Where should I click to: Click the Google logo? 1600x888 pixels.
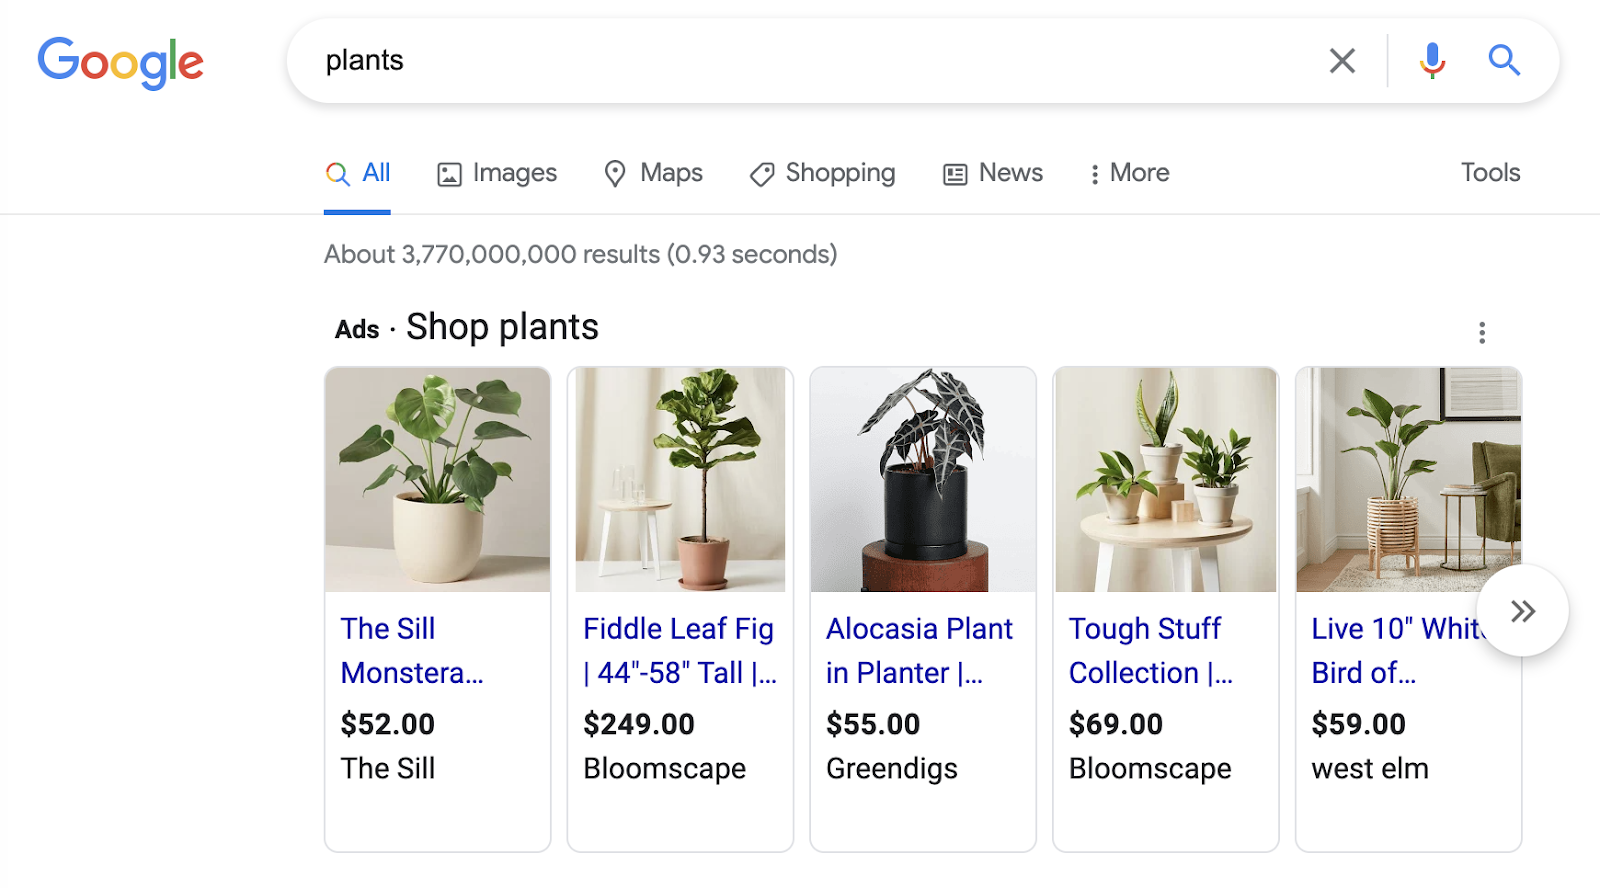[x=120, y=63]
